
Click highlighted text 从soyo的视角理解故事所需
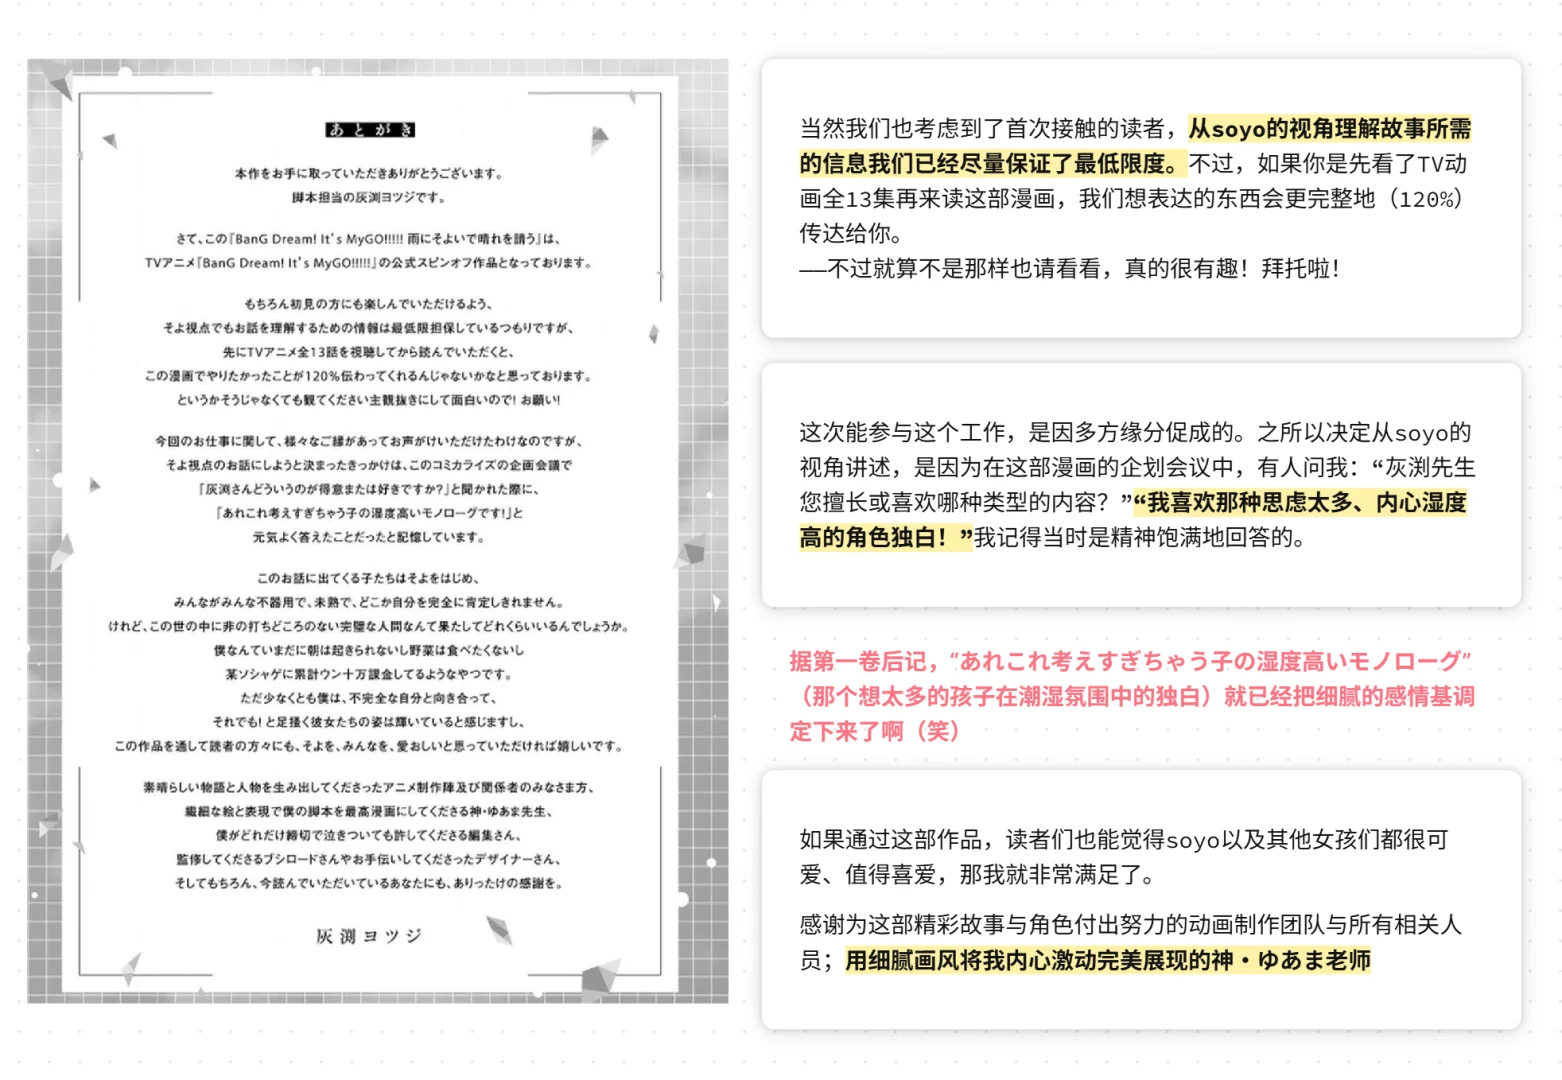(x=1329, y=129)
